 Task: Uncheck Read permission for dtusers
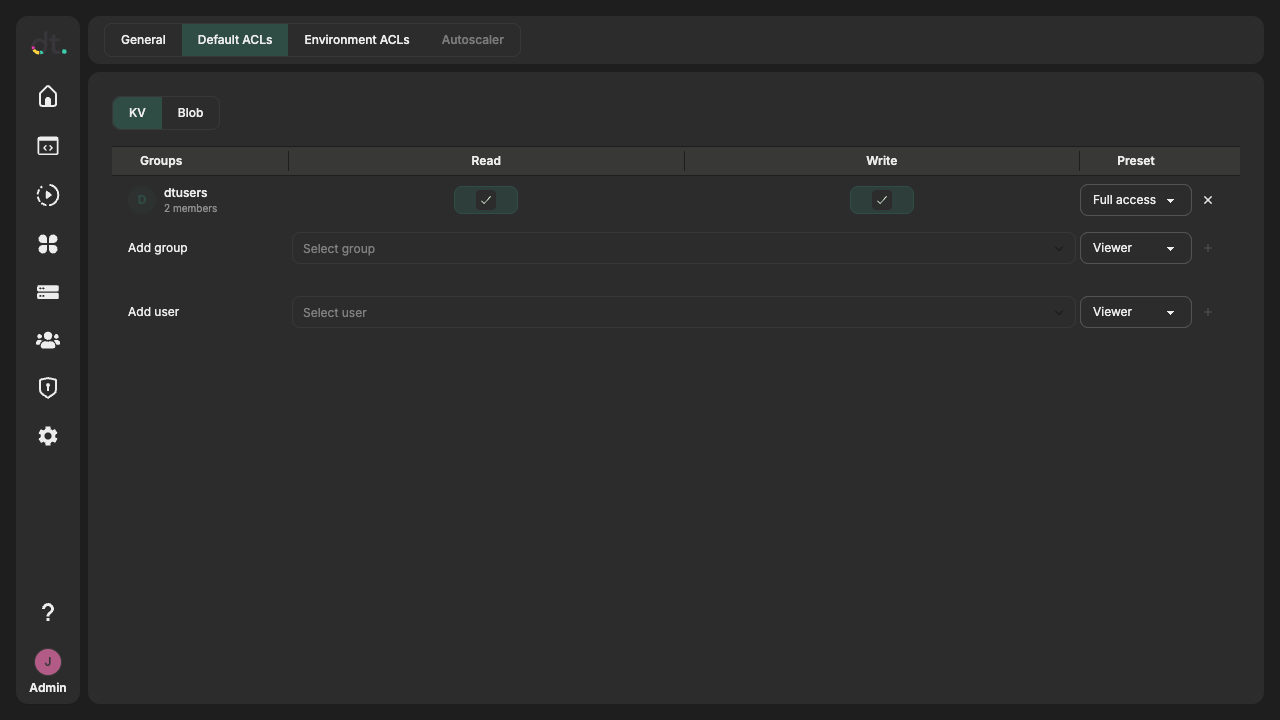(x=486, y=200)
